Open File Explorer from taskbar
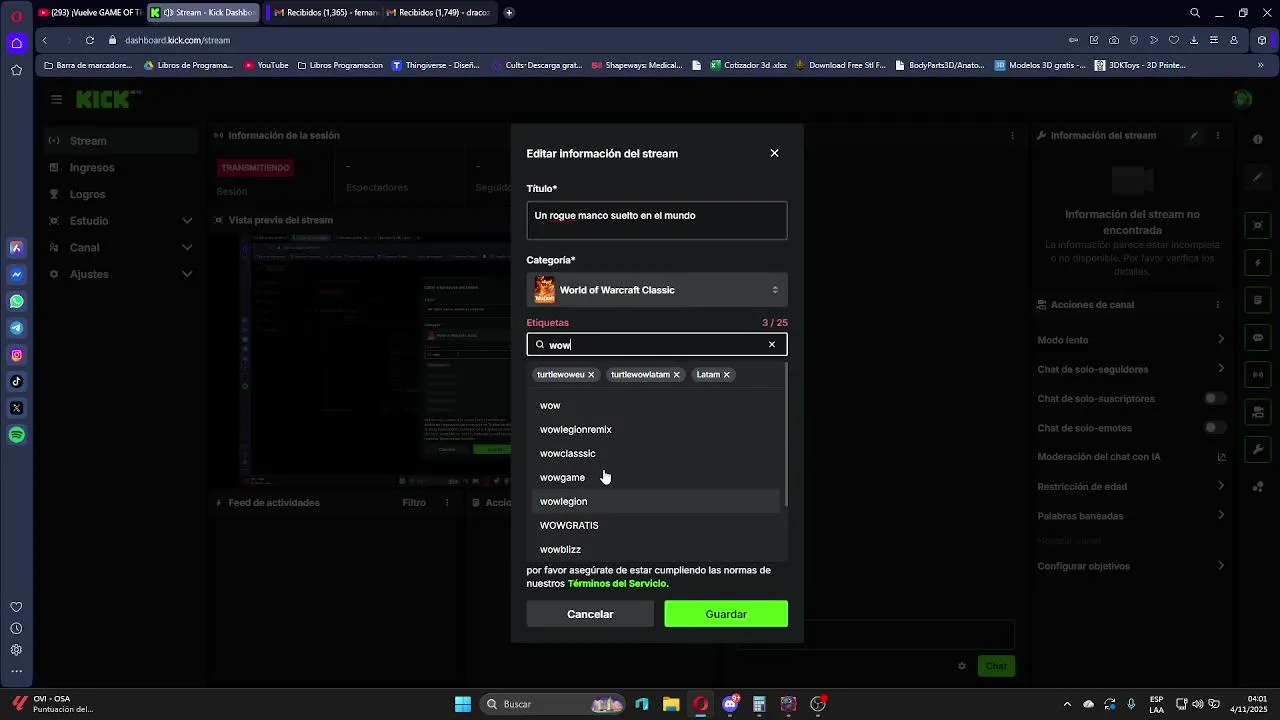Screen dimensions: 1280x720 pyautogui.click(x=671, y=704)
